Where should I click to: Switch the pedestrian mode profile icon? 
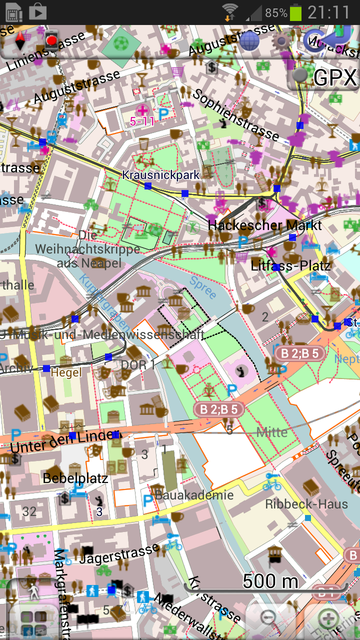(x=33, y=590)
